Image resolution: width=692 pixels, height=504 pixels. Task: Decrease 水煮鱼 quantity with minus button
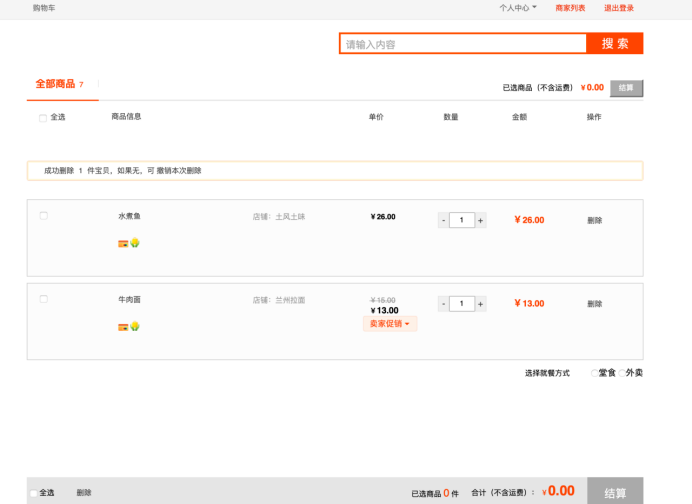tap(443, 220)
